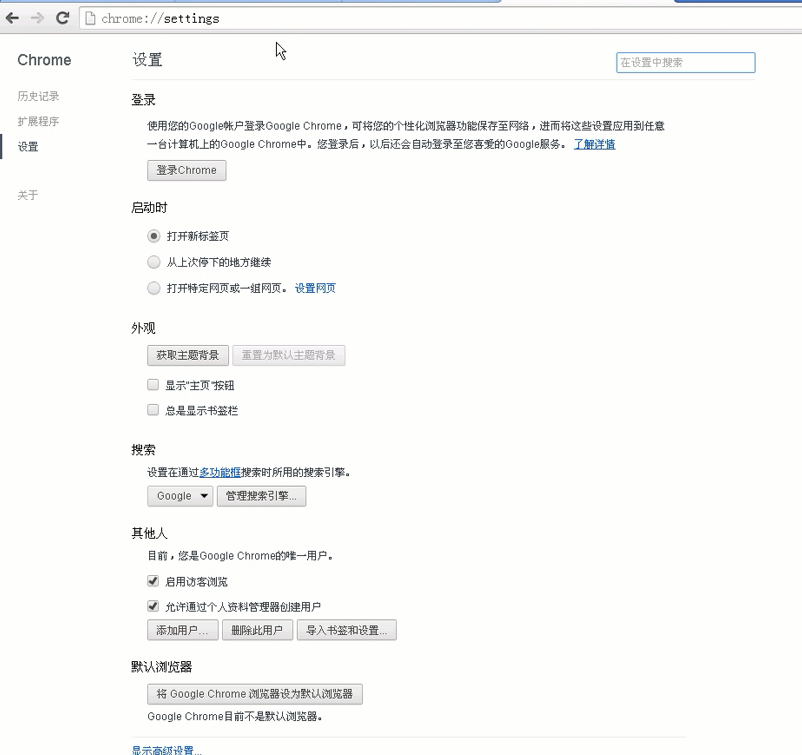
Task: Click the text Google Chrome目前不是默认浏览器
Action: click(235, 717)
